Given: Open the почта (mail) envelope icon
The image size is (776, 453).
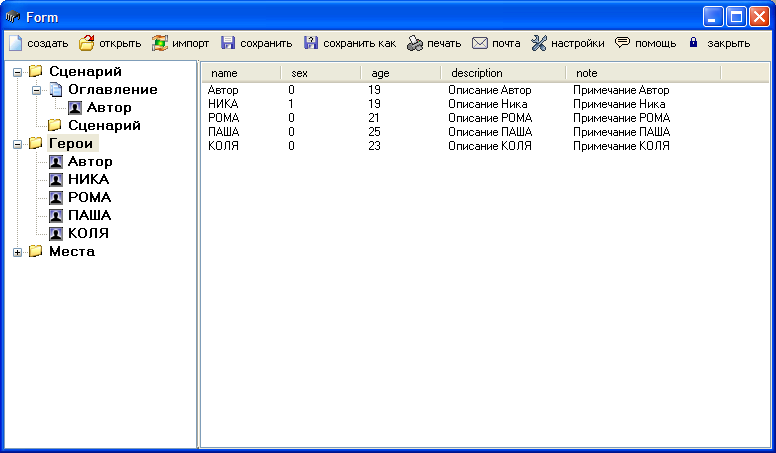Looking at the screenshot, I should [480, 43].
